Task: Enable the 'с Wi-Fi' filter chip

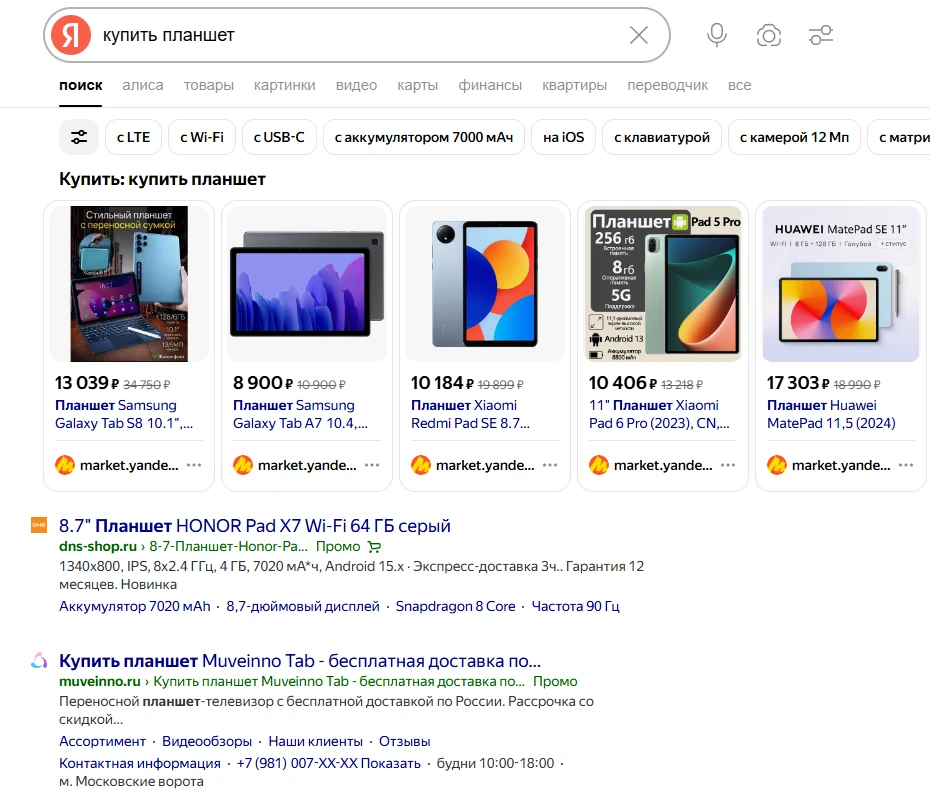Action: coord(202,137)
